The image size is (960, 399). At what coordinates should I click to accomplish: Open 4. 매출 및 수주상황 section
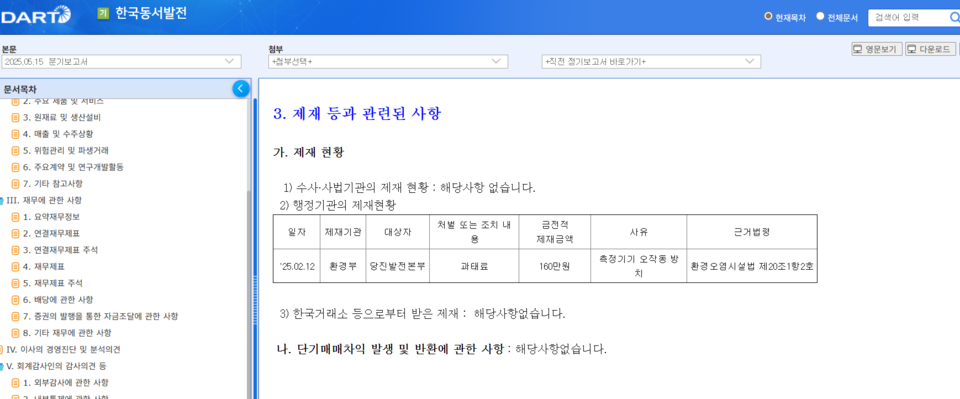58,134
